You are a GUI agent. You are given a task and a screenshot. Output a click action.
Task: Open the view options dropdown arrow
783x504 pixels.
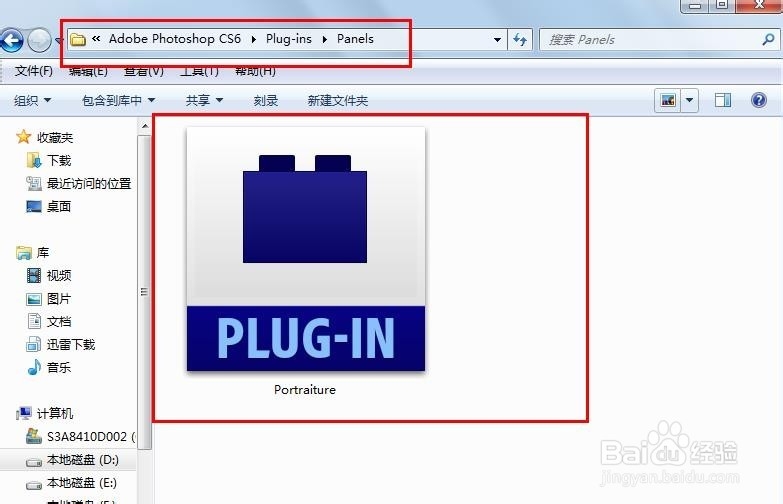(689, 100)
